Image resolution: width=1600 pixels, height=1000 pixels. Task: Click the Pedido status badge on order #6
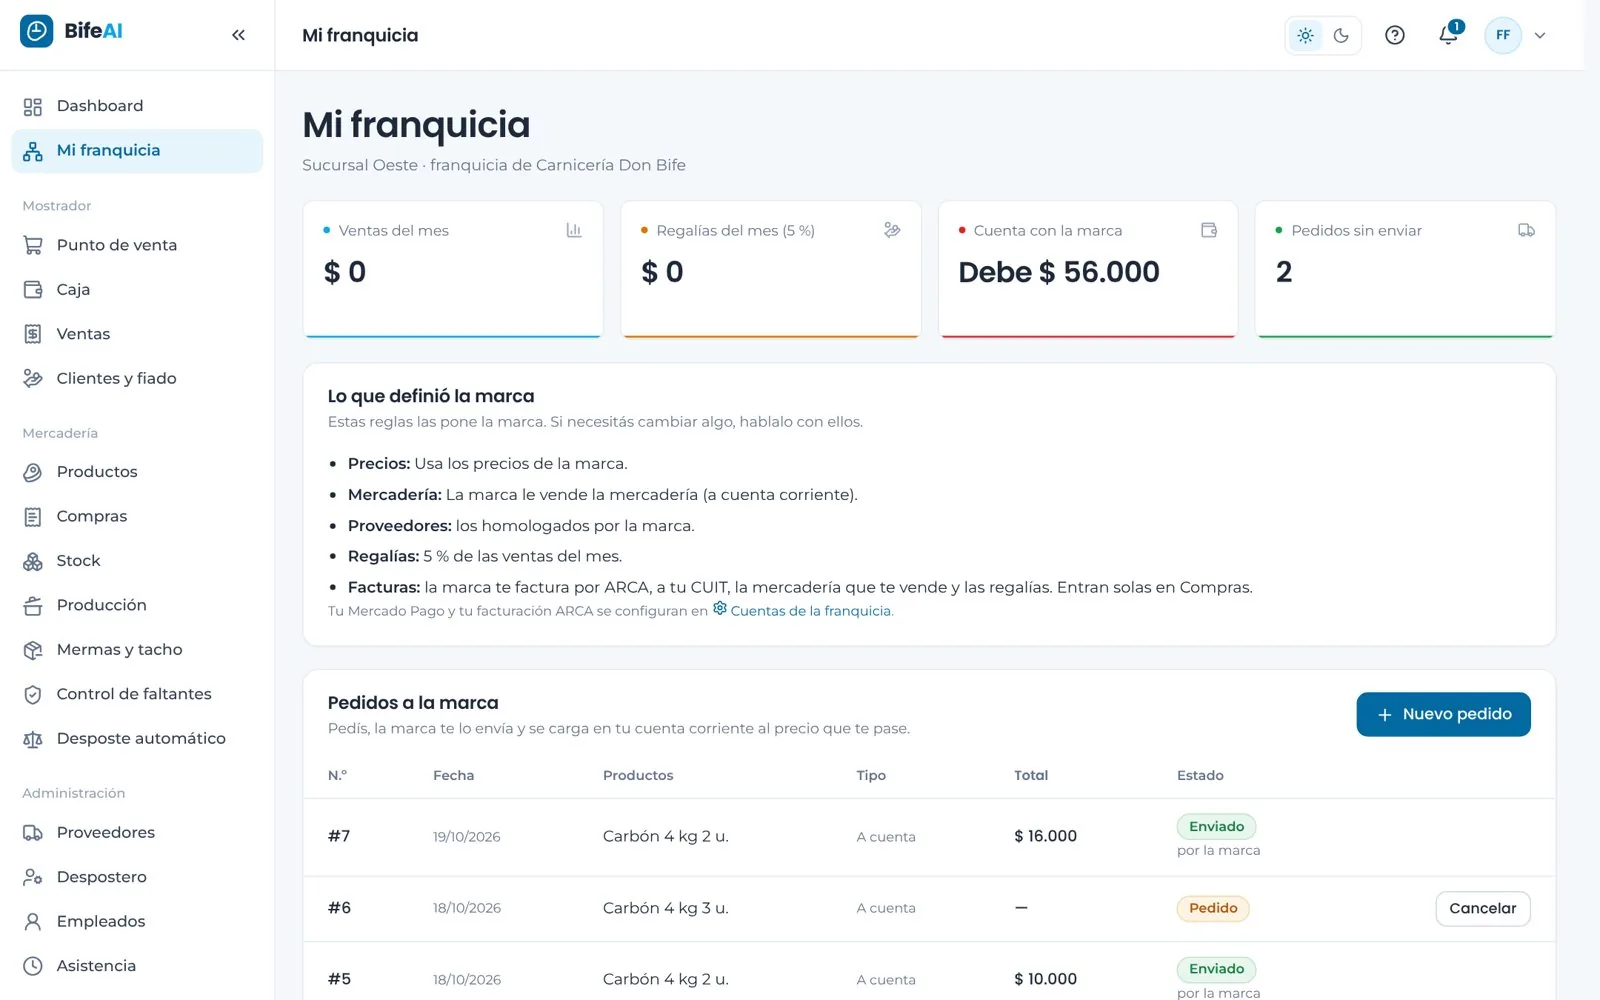tap(1213, 908)
